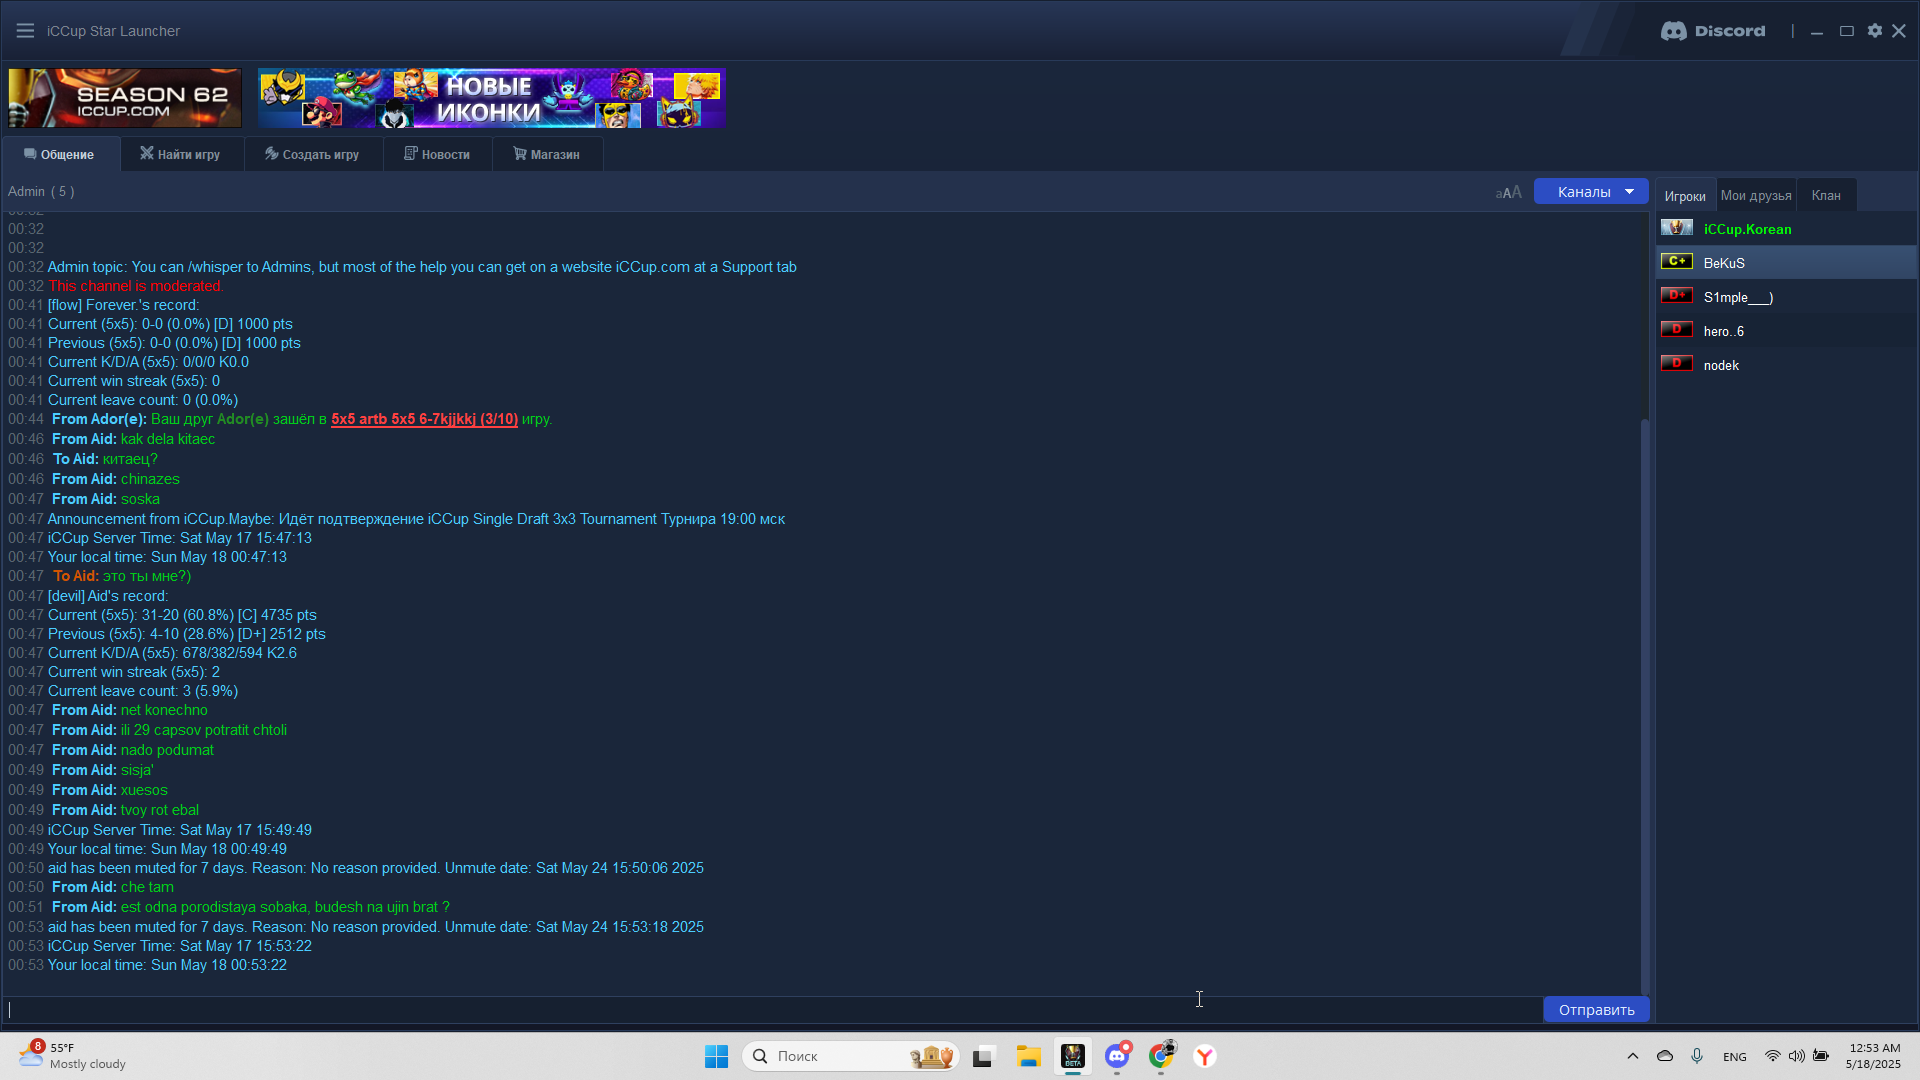Click the Season 62 iCCup banner
This screenshot has height=1080, width=1920.
tap(125, 98)
